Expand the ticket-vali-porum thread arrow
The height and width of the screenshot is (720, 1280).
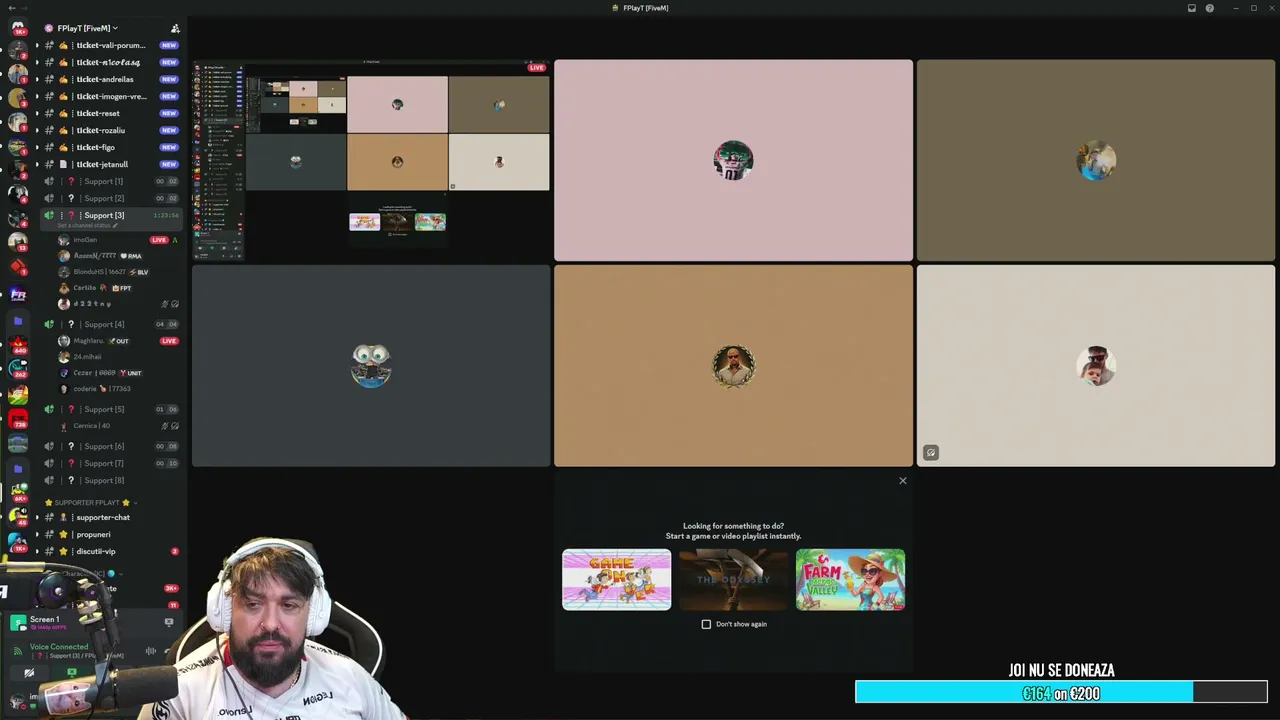(x=37, y=45)
